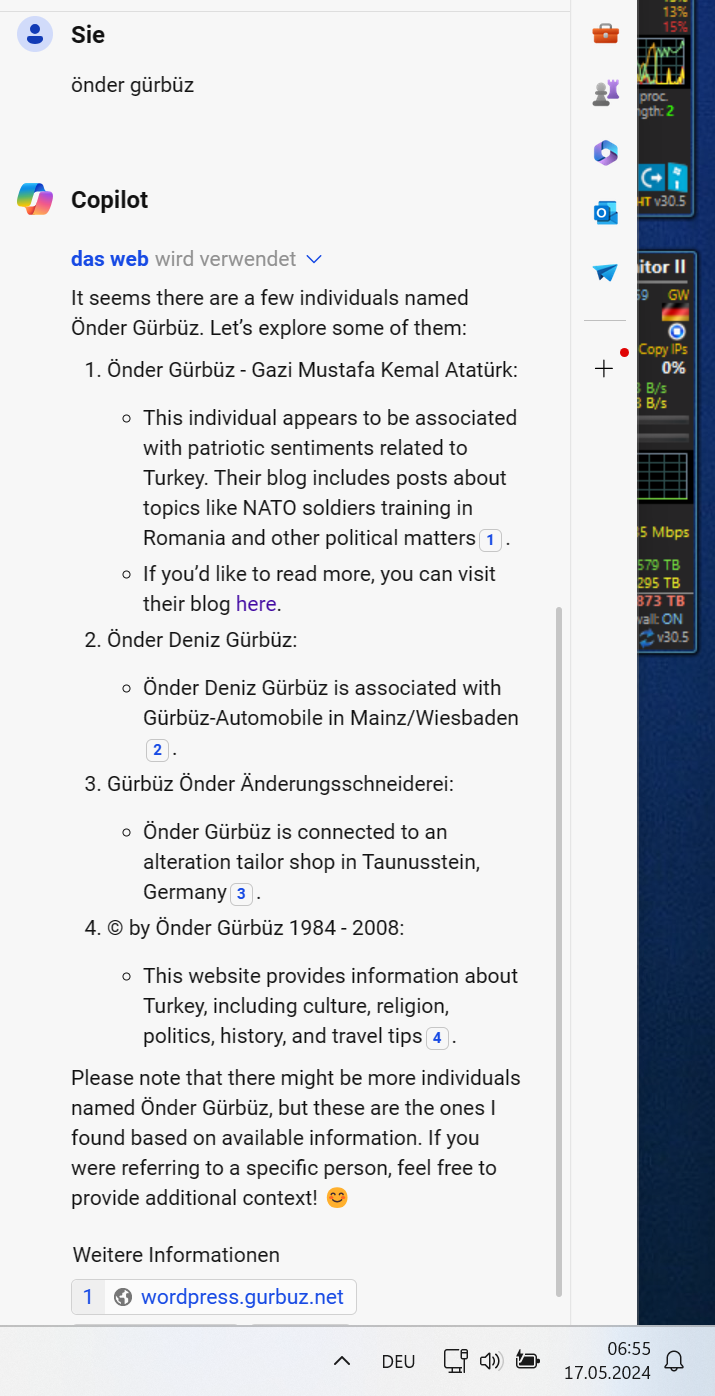This screenshot has height=1396, width=715.
Task: Click the round blue icon under the flag
Action: tap(676, 331)
